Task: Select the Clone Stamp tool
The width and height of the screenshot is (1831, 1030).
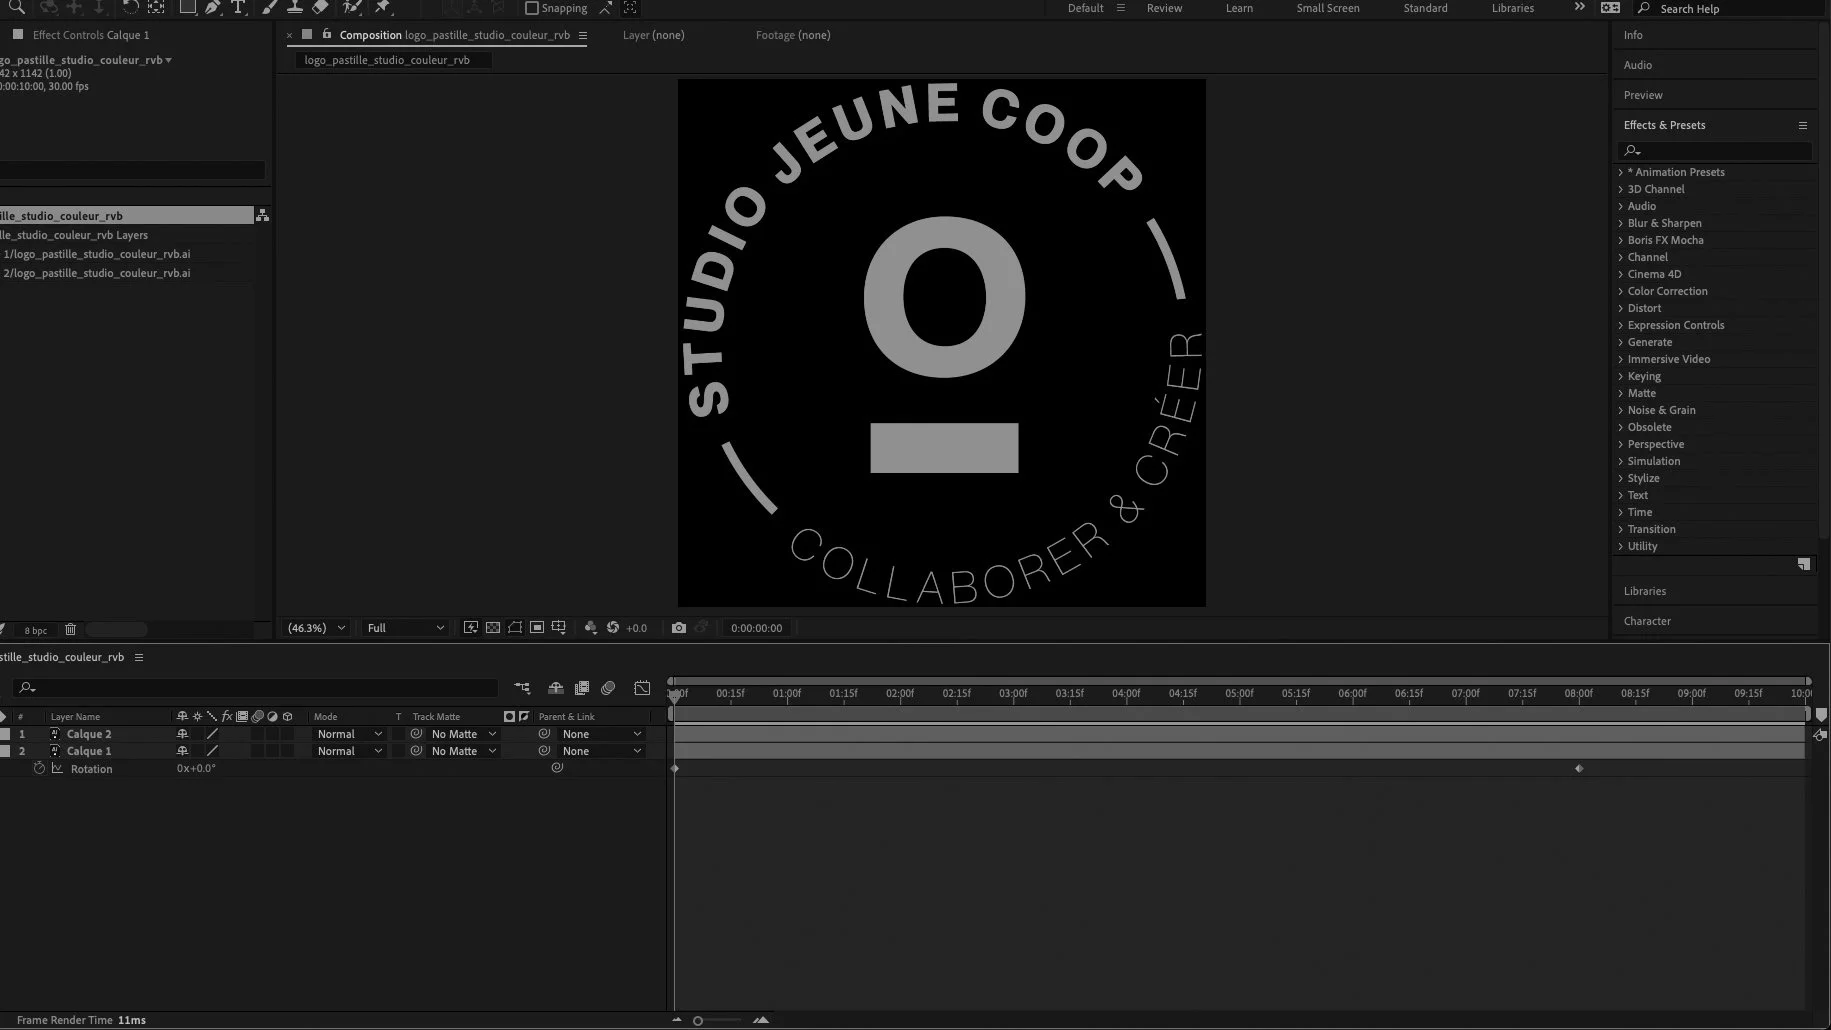Action: point(295,7)
